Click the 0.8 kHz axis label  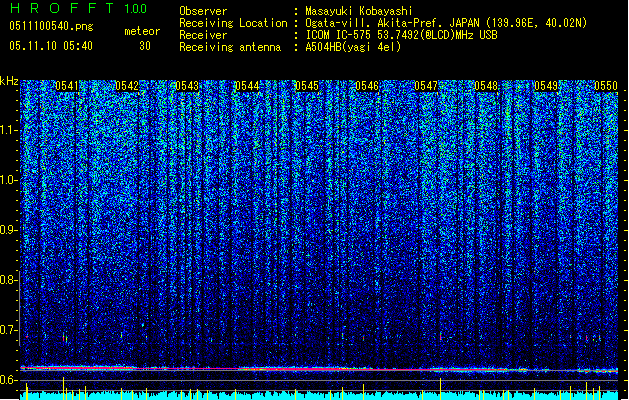[x=9, y=280]
